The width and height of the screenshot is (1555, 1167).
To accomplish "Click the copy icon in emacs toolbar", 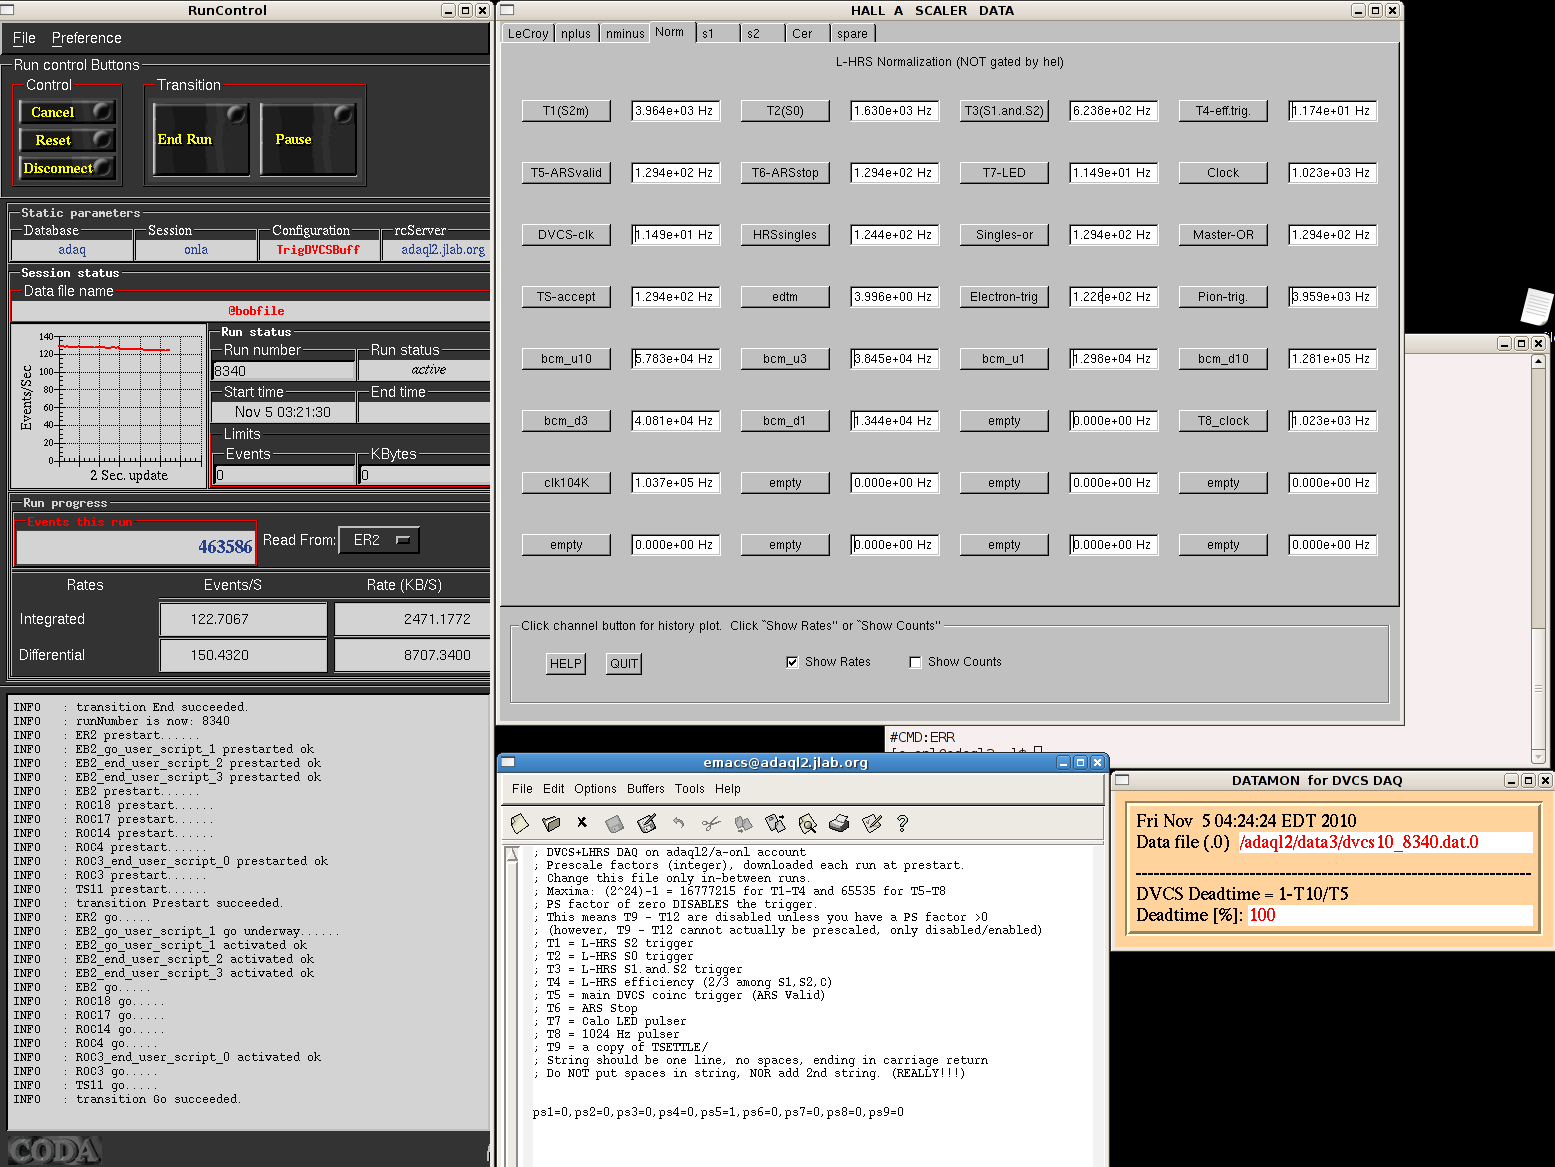I will click(x=743, y=824).
